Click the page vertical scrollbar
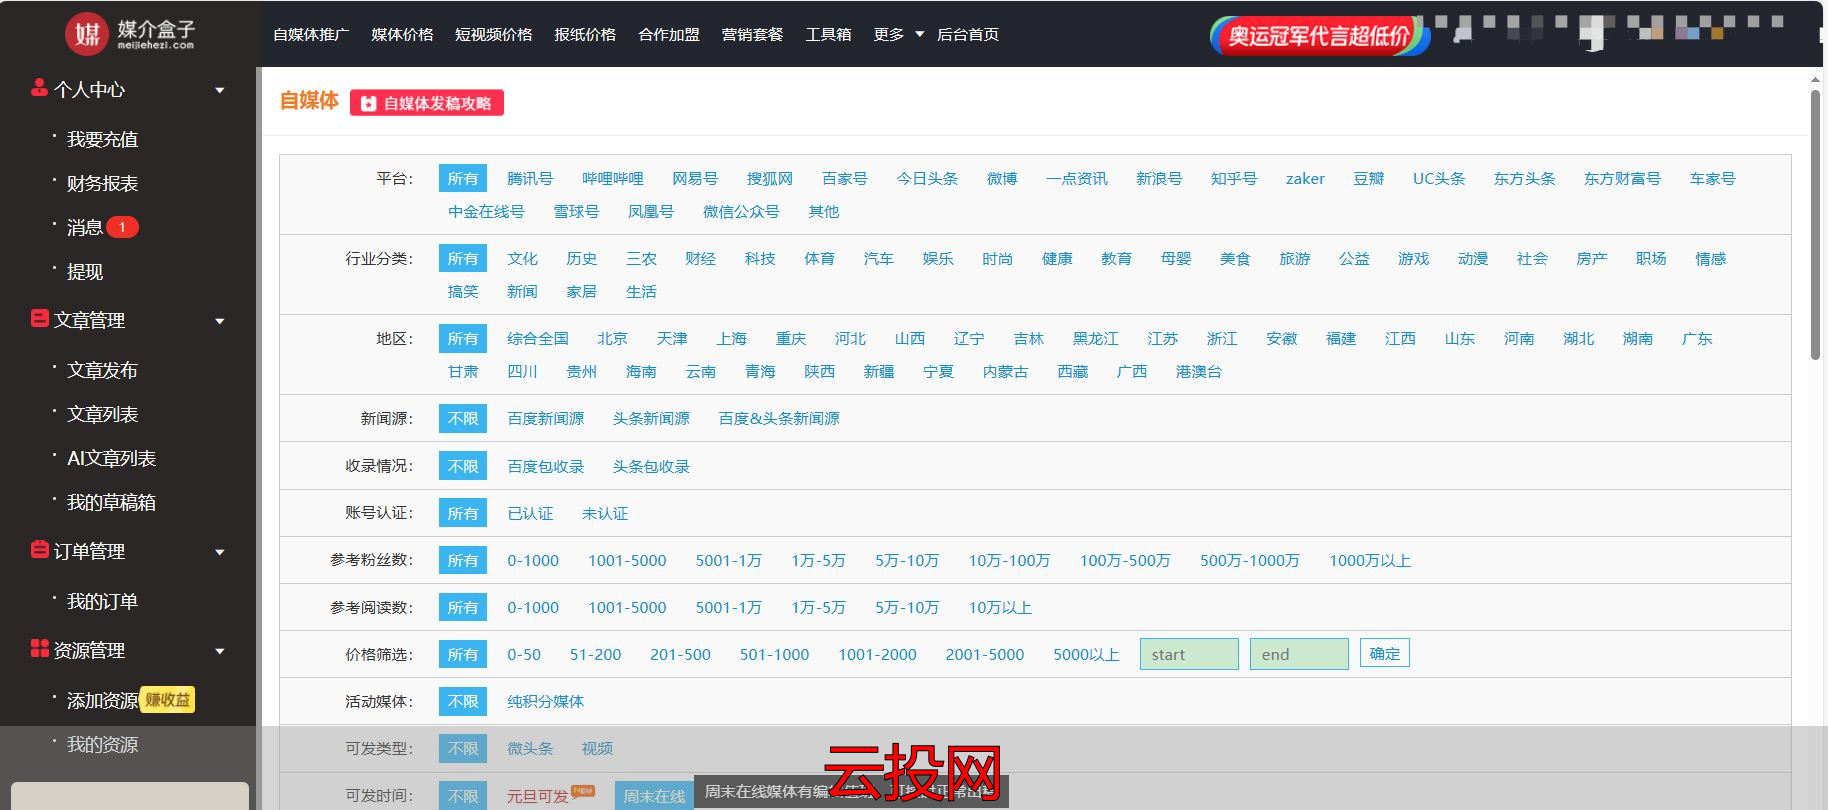Image resolution: width=1828 pixels, height=810 pixels. coord(1815,225)
